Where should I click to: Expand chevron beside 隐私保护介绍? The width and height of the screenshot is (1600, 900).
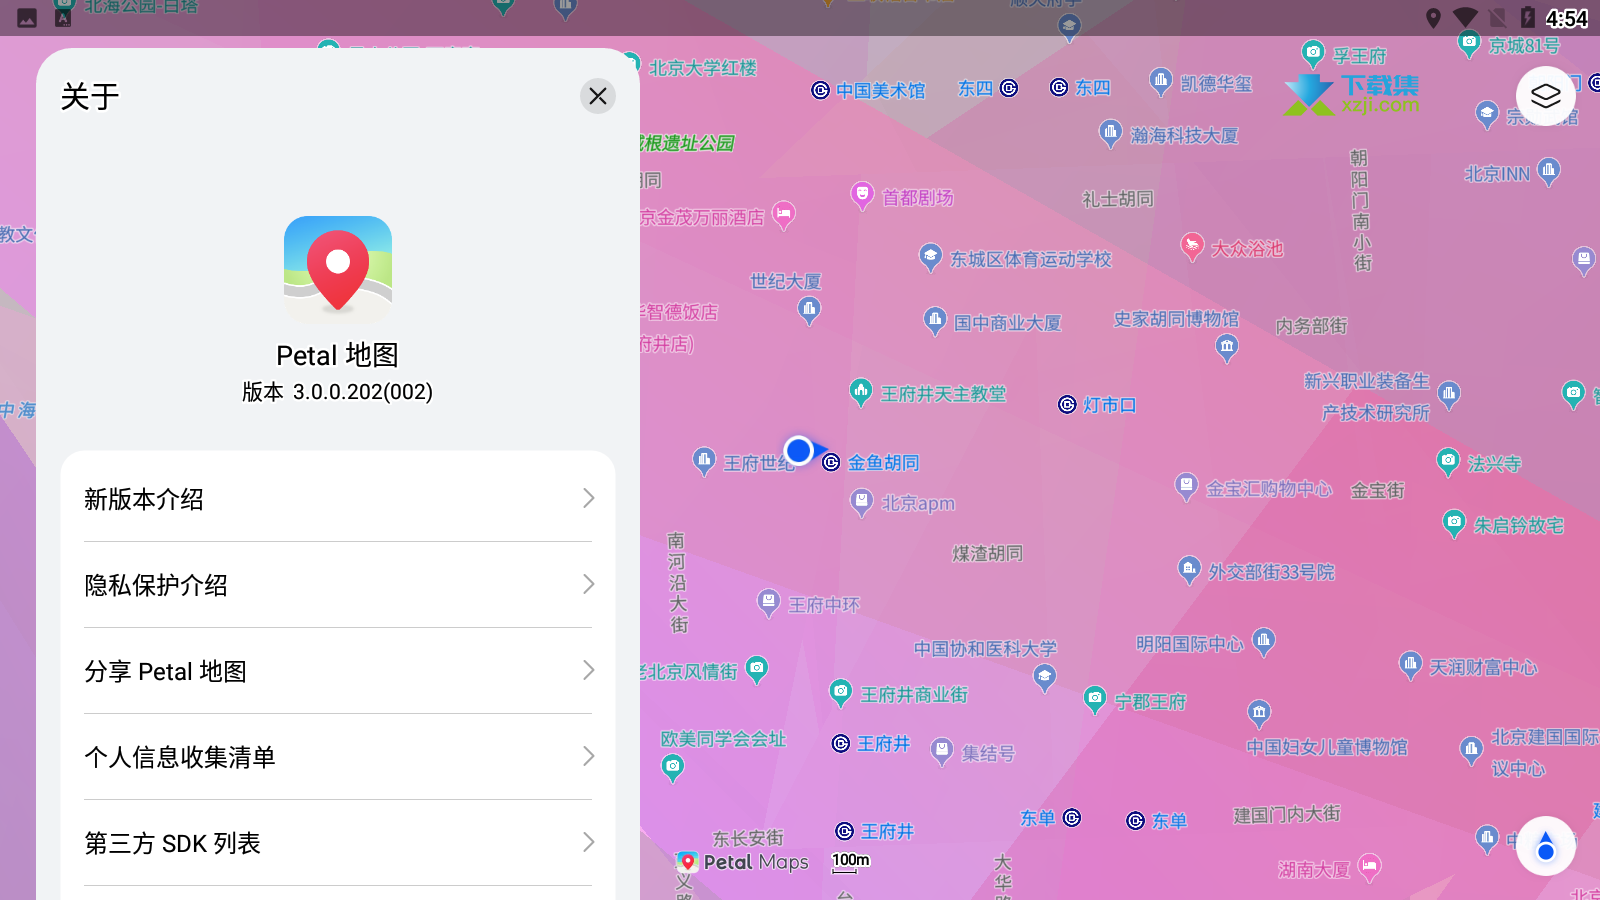(x=588, y=585)
